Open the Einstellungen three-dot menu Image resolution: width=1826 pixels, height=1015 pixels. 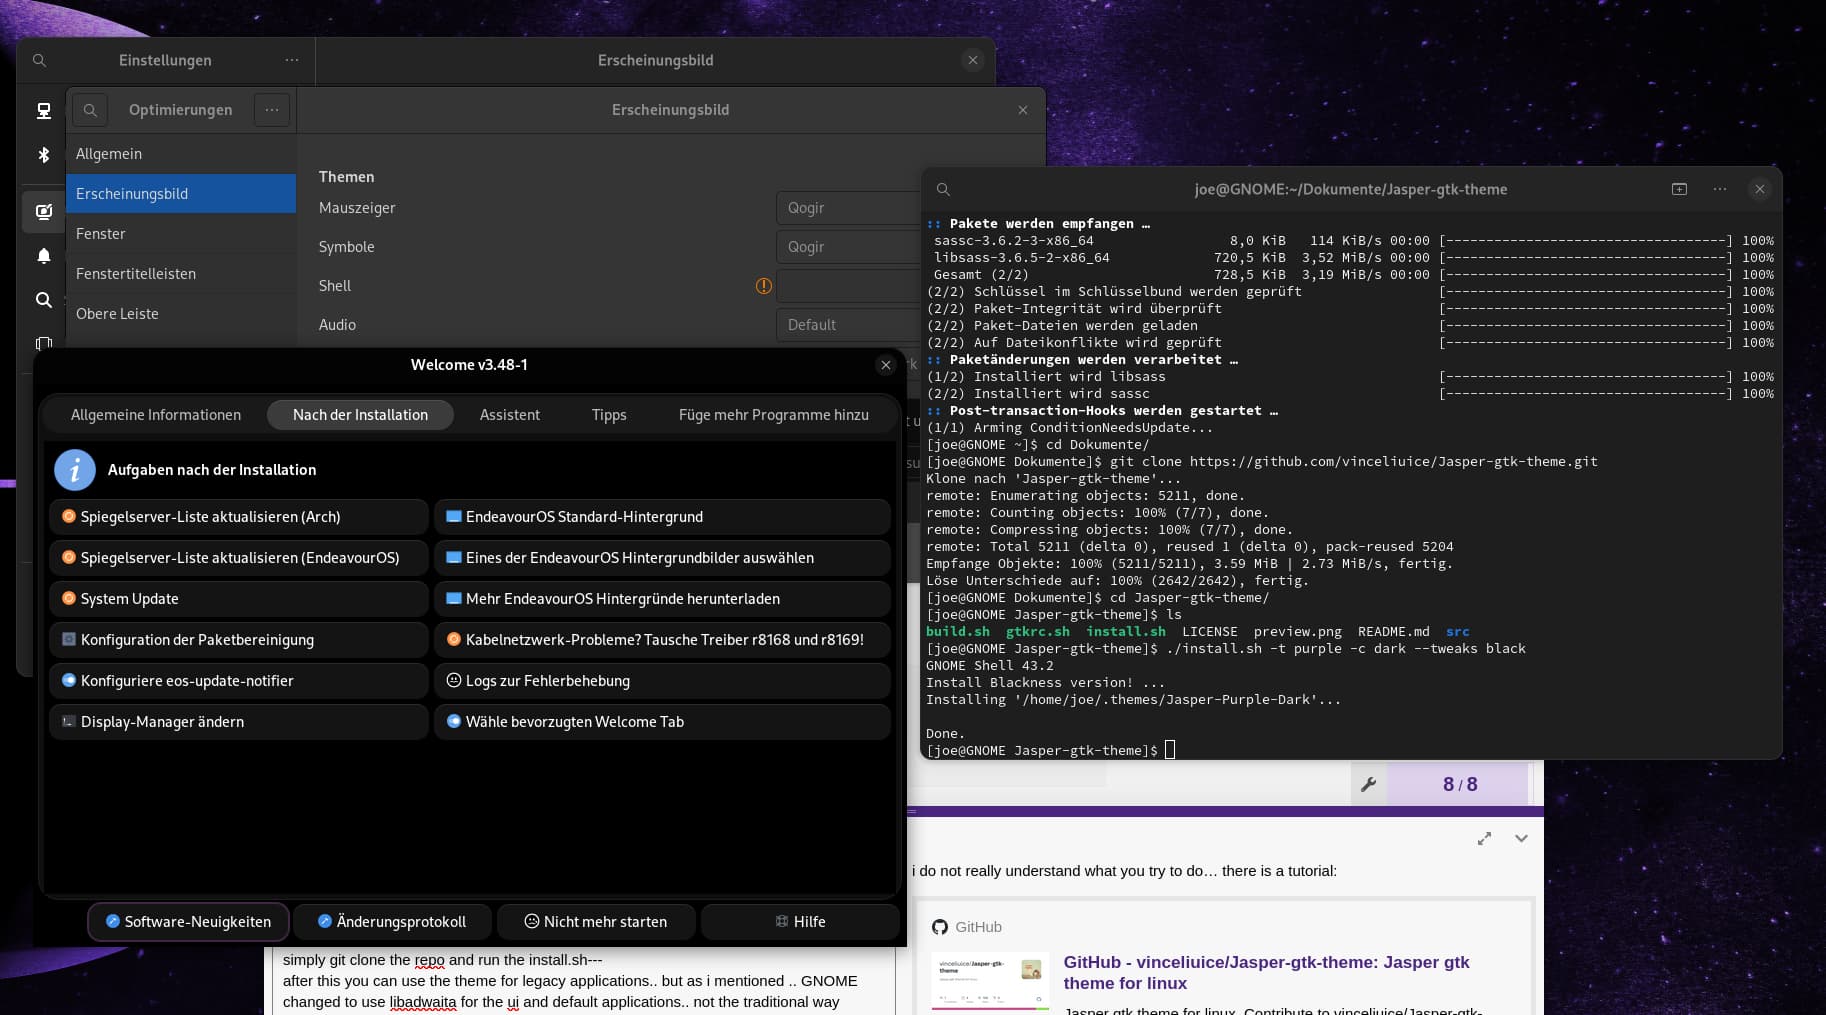click(x=291, y=60)
